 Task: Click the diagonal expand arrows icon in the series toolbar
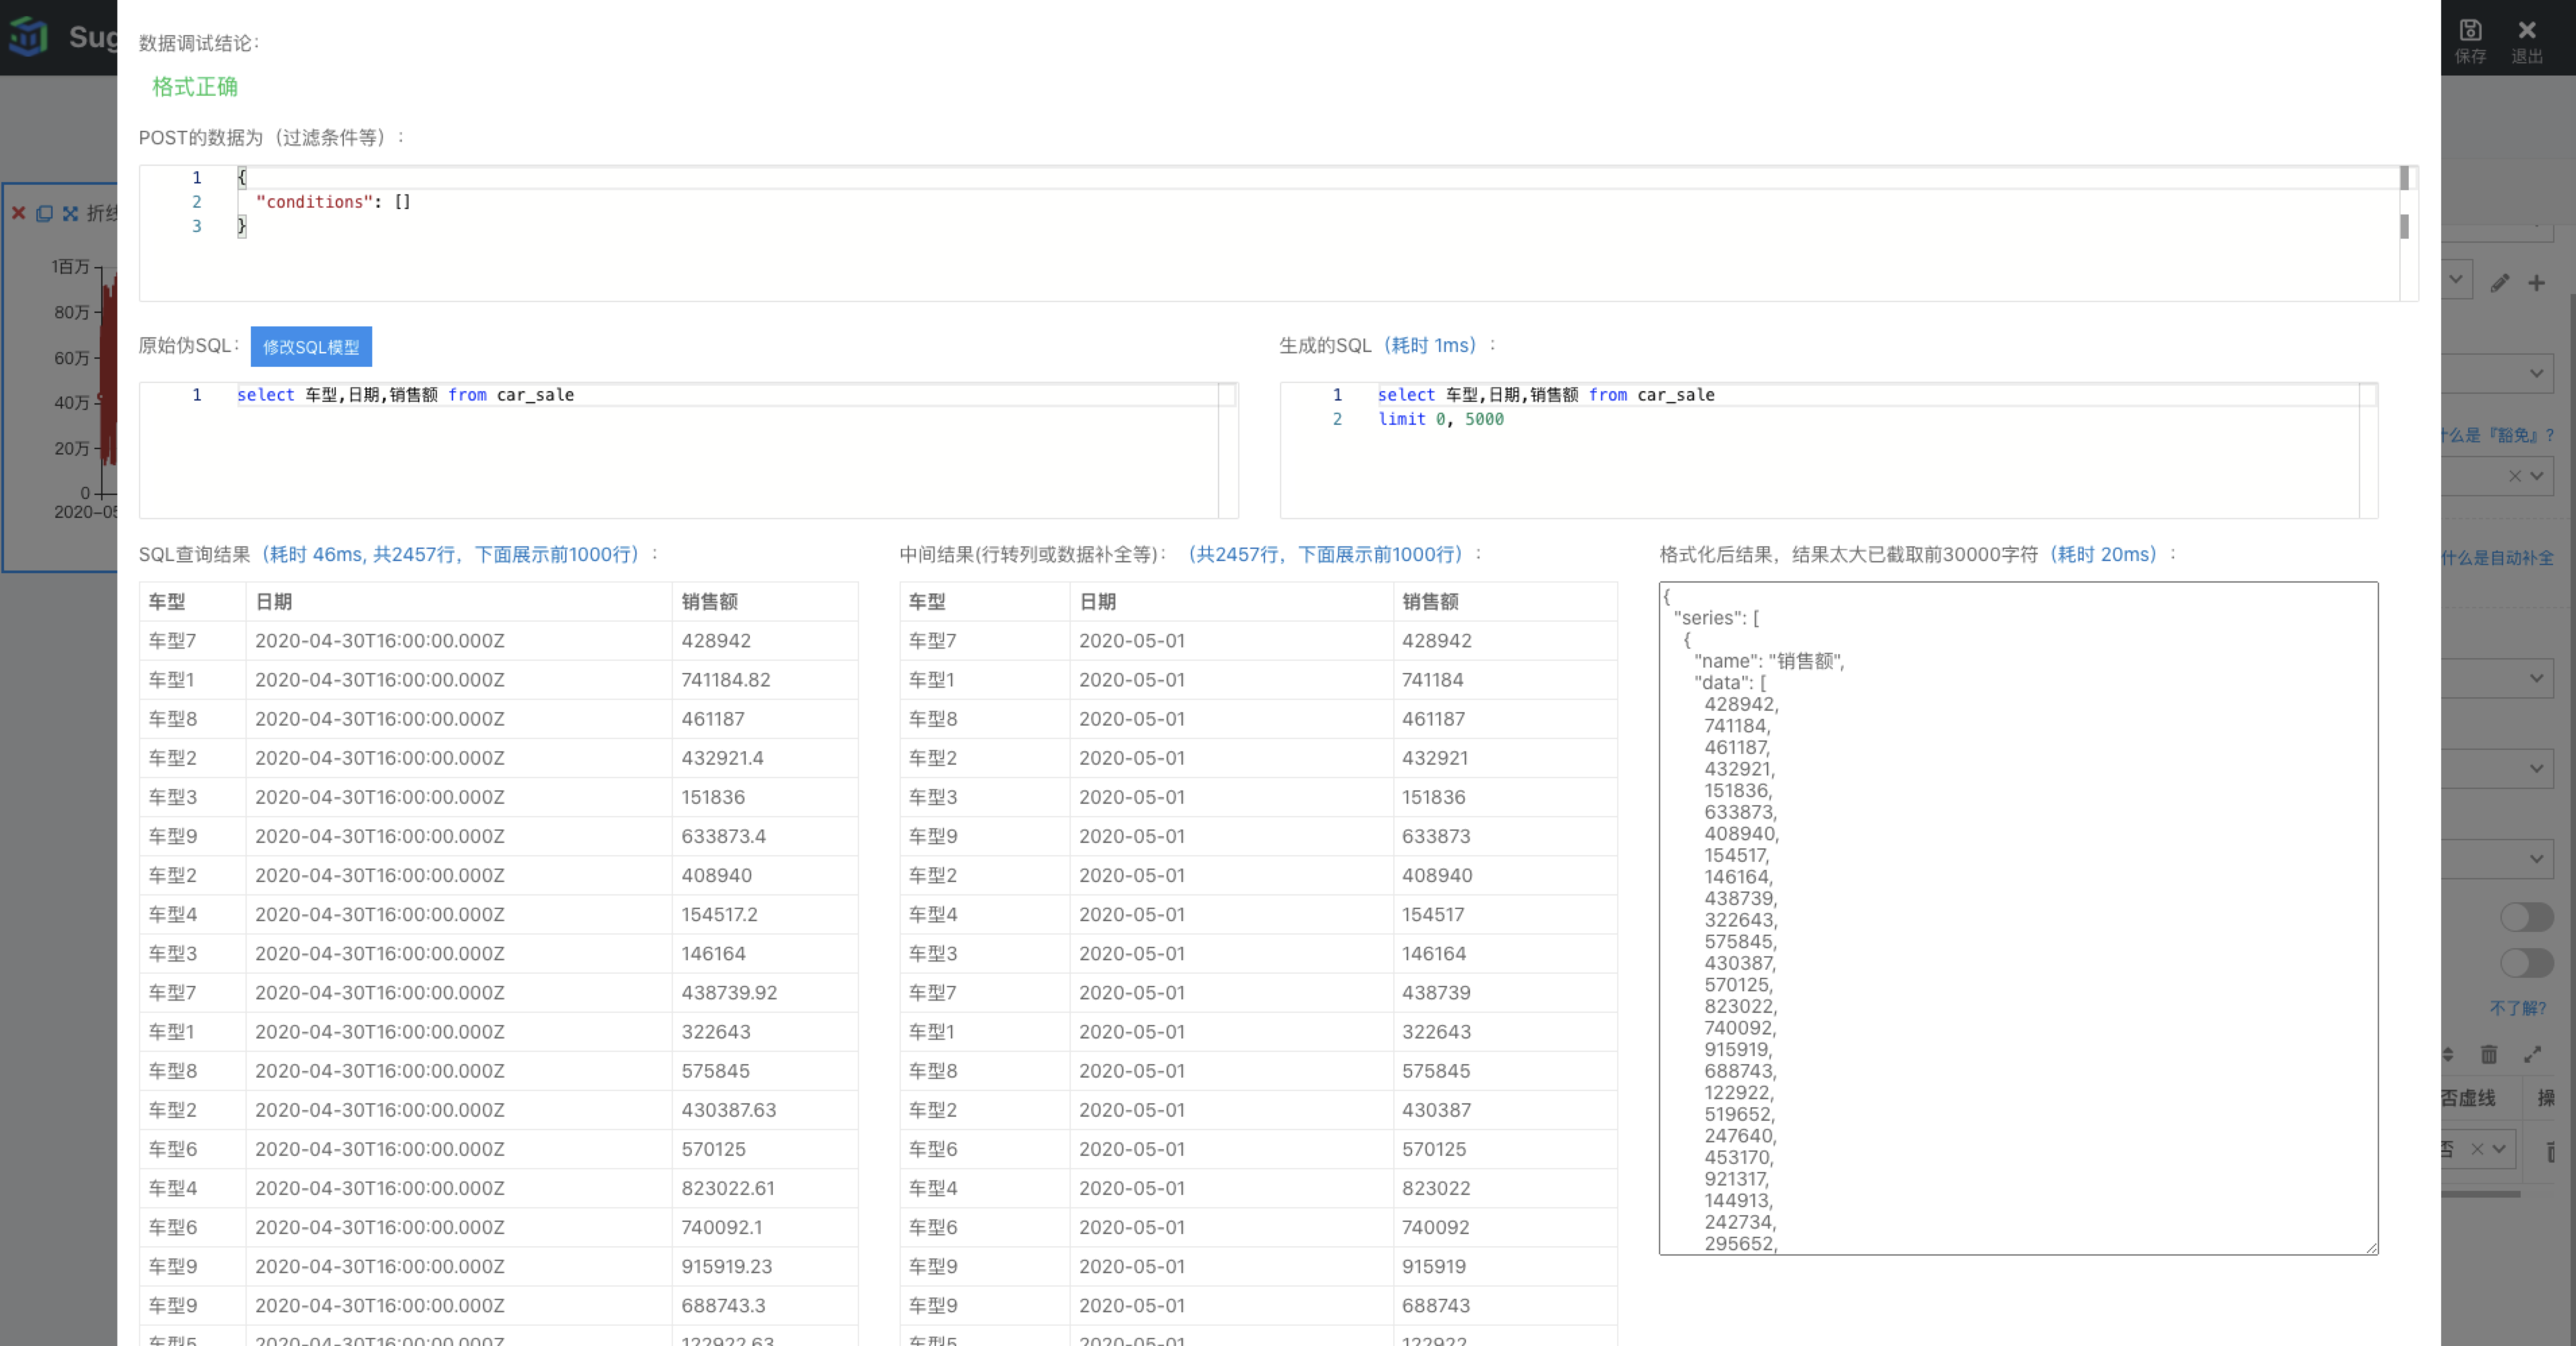(2532, 1054)
